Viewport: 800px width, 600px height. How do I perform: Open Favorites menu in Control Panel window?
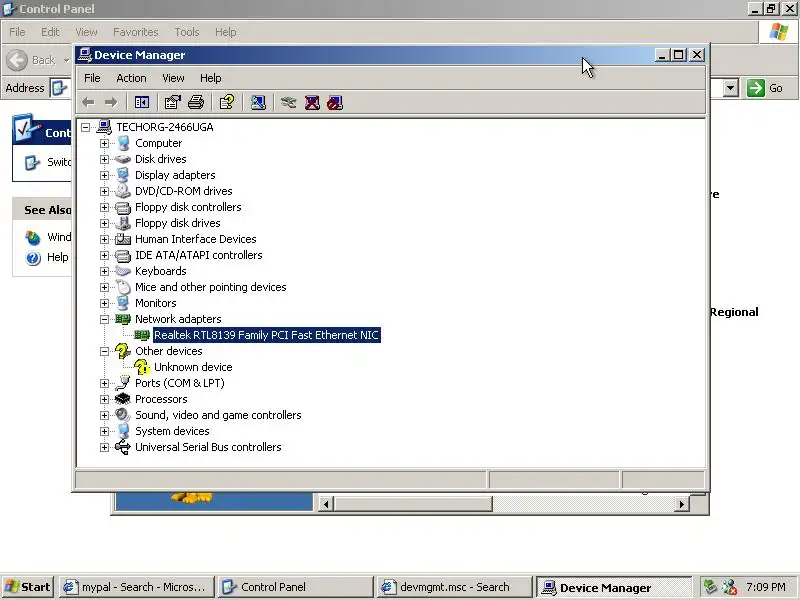click(x=136, y=32)
